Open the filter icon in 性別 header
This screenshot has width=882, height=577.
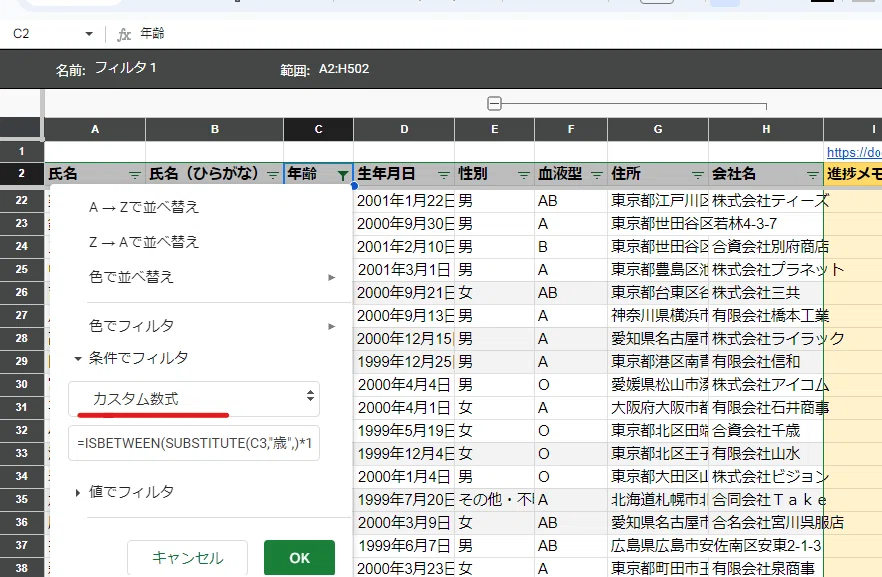524,175
